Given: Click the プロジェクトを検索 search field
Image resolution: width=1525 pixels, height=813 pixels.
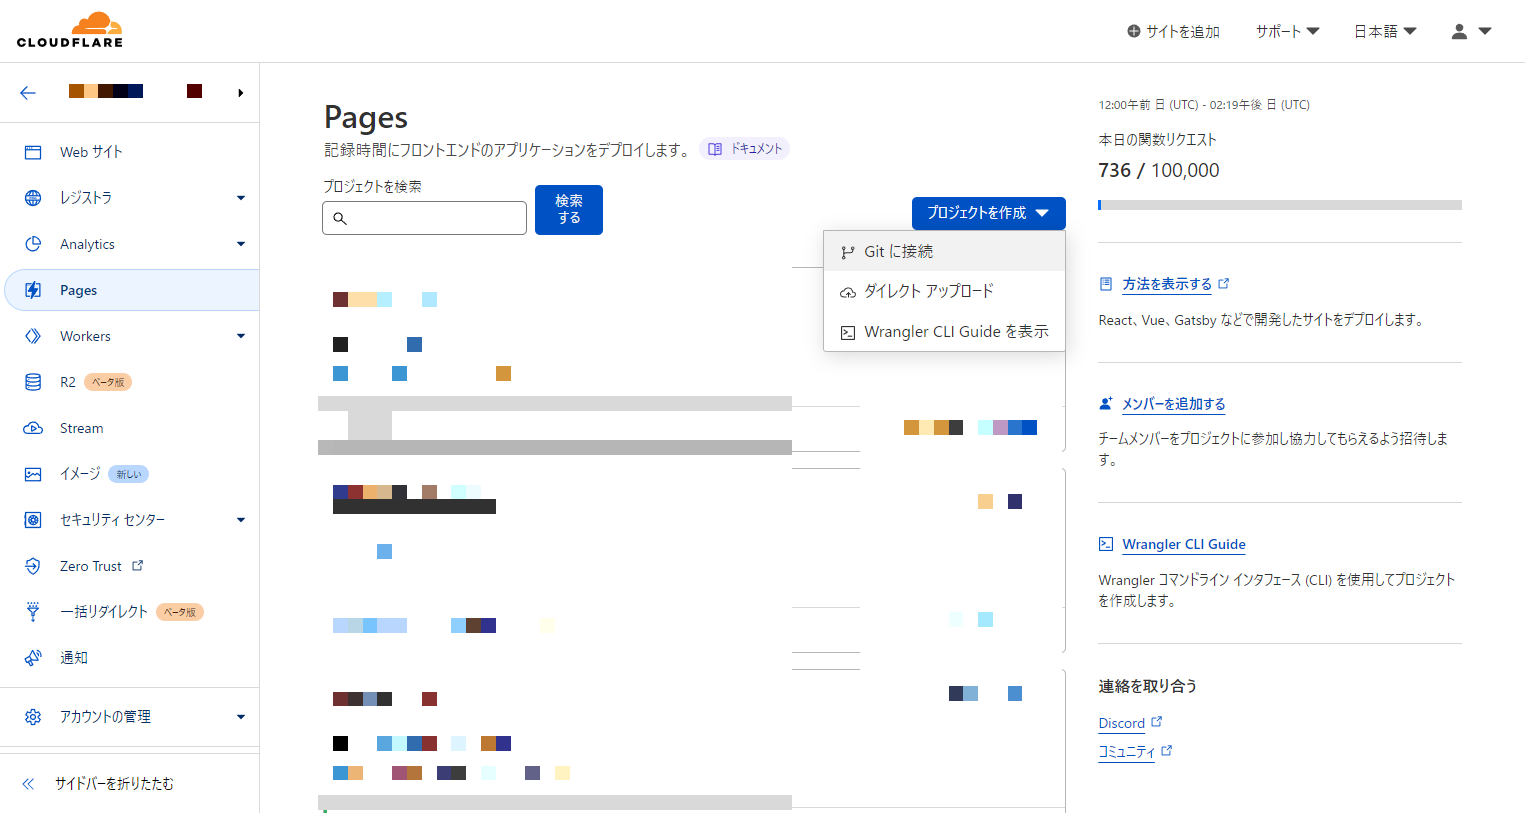Looking at the screenshot, I should 424,218.
